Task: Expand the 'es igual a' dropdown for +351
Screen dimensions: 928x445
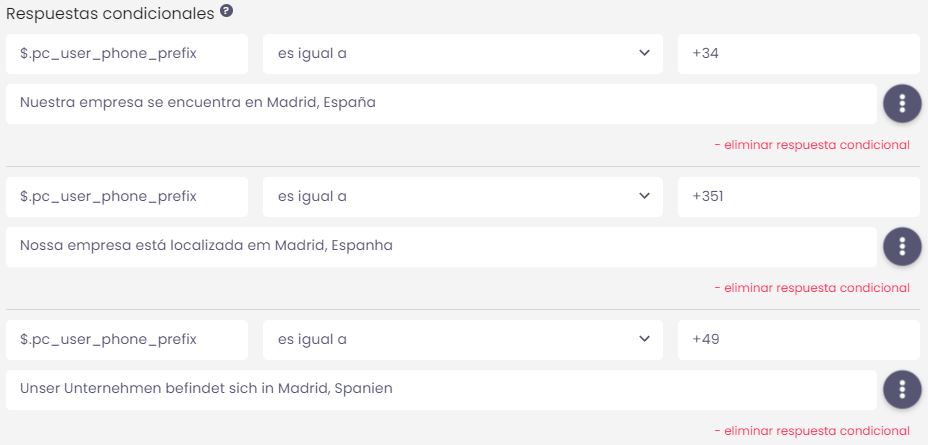Action: tap(463, 197)
